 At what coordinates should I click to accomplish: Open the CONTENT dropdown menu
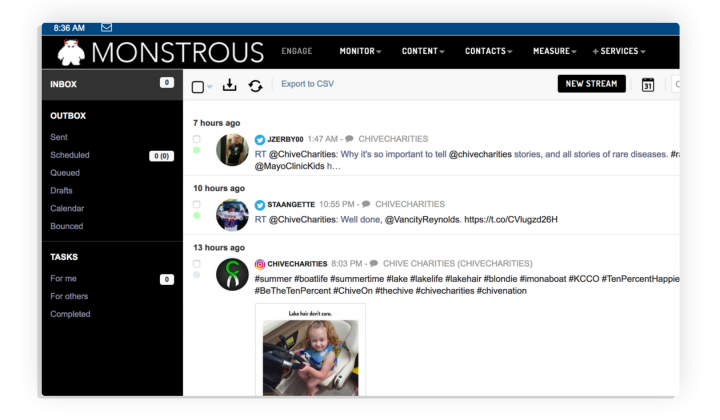[423, 51]
